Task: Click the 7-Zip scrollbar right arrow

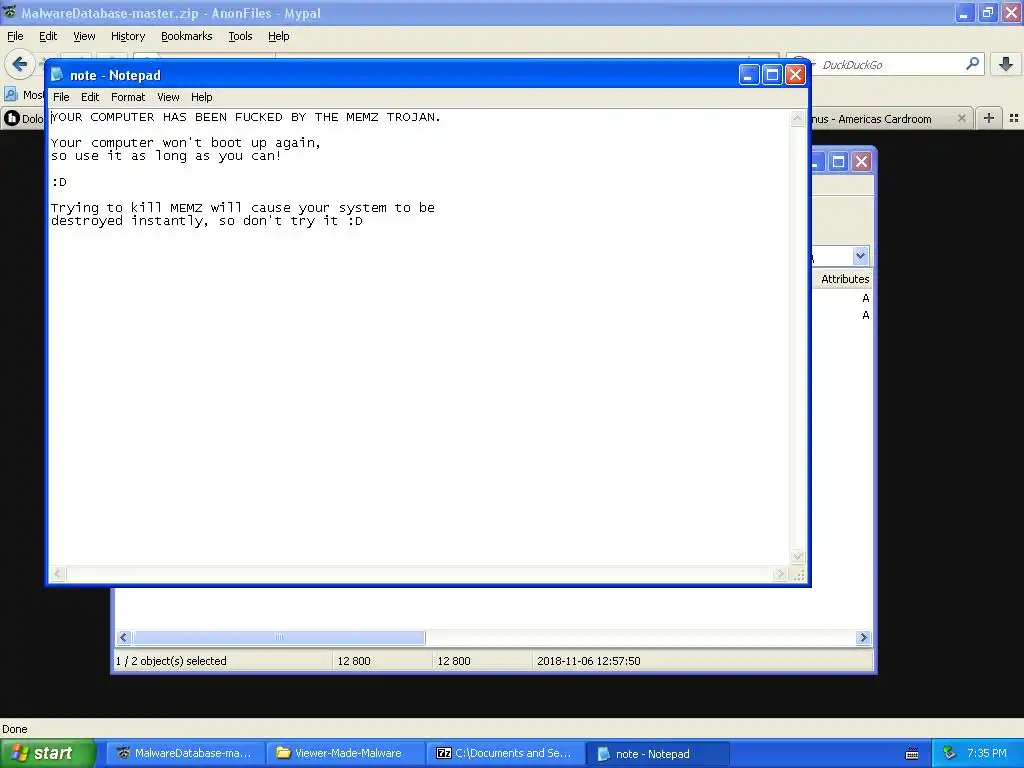Action: pyautogui.click(x=863, y=637)
